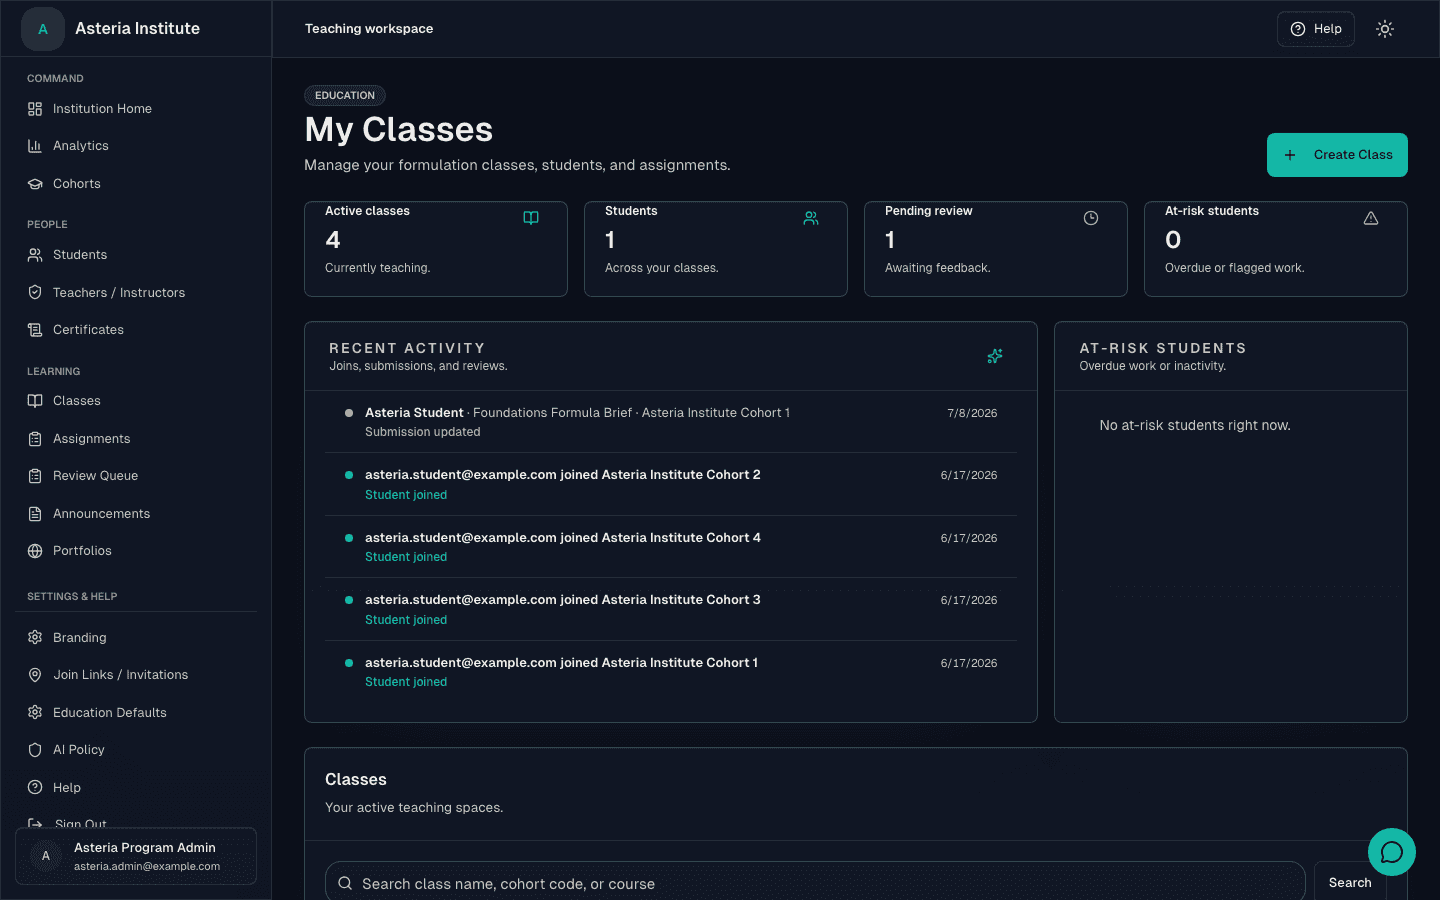Viewport: 1440px width, 900px height.
Task: Navigate to Cohorts
Action: pos(136,184)
